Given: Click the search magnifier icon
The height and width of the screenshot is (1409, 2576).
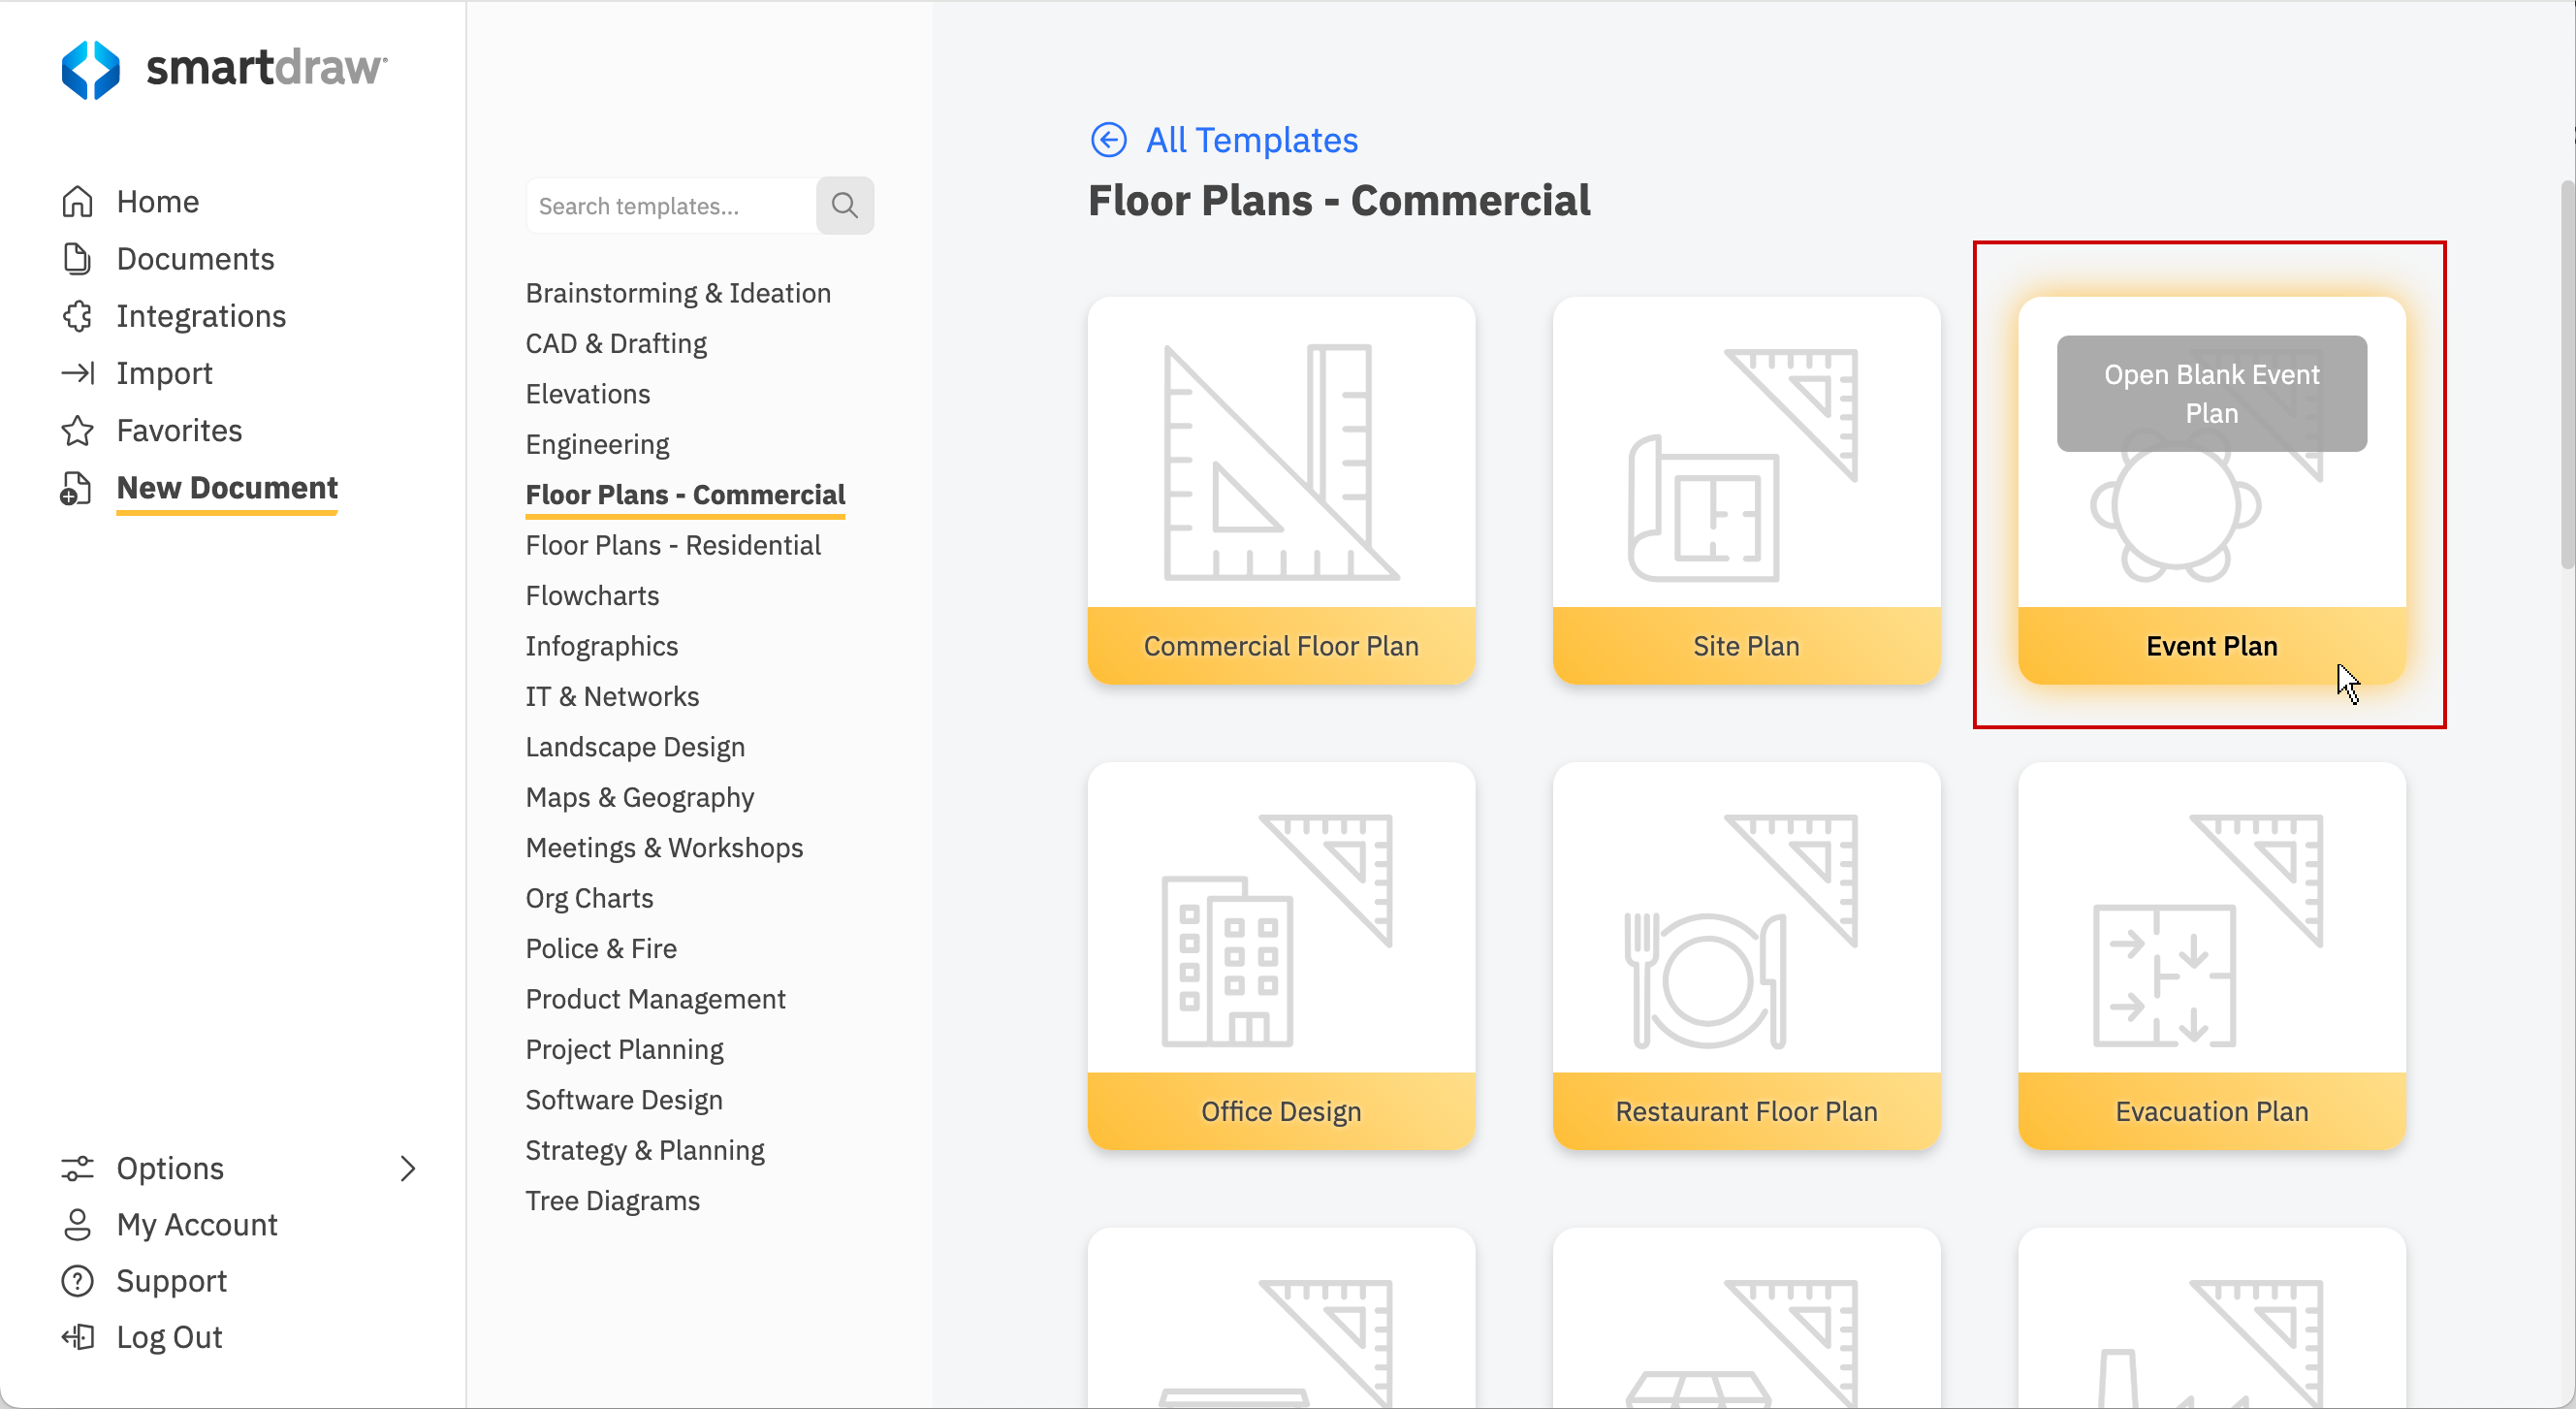Looking at the screenshot, I should (x=845, y=205).
